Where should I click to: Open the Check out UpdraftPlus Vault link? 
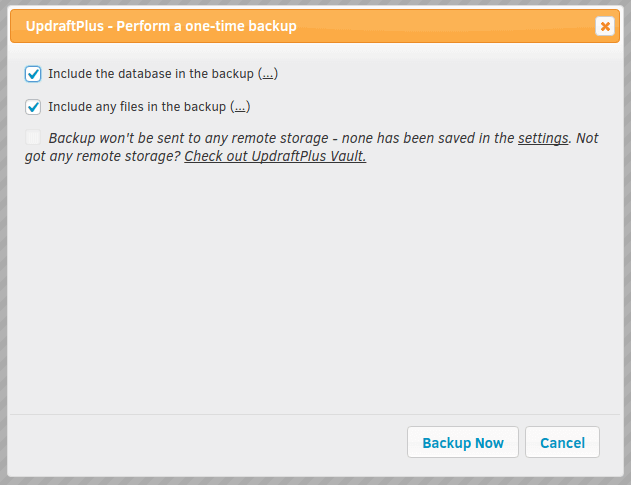pos(275,156)
